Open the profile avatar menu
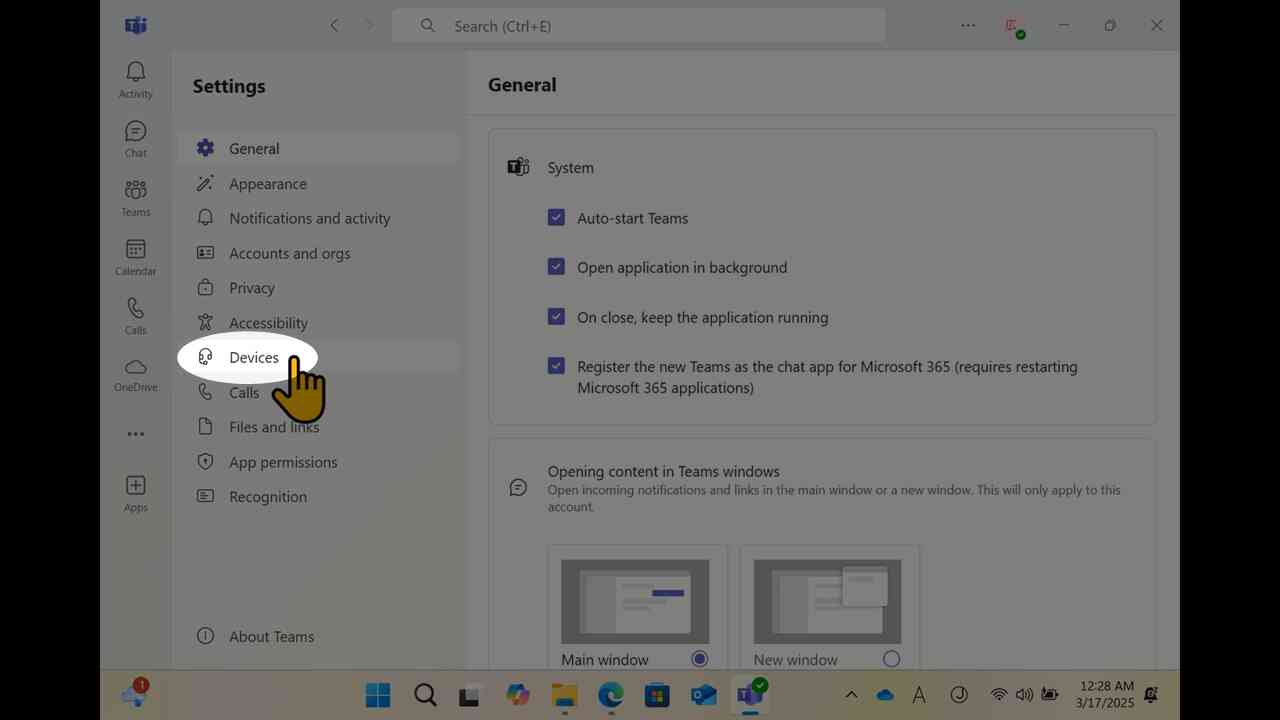Viewport: 1280px width, 720px height. click(x=1015, y=27)
